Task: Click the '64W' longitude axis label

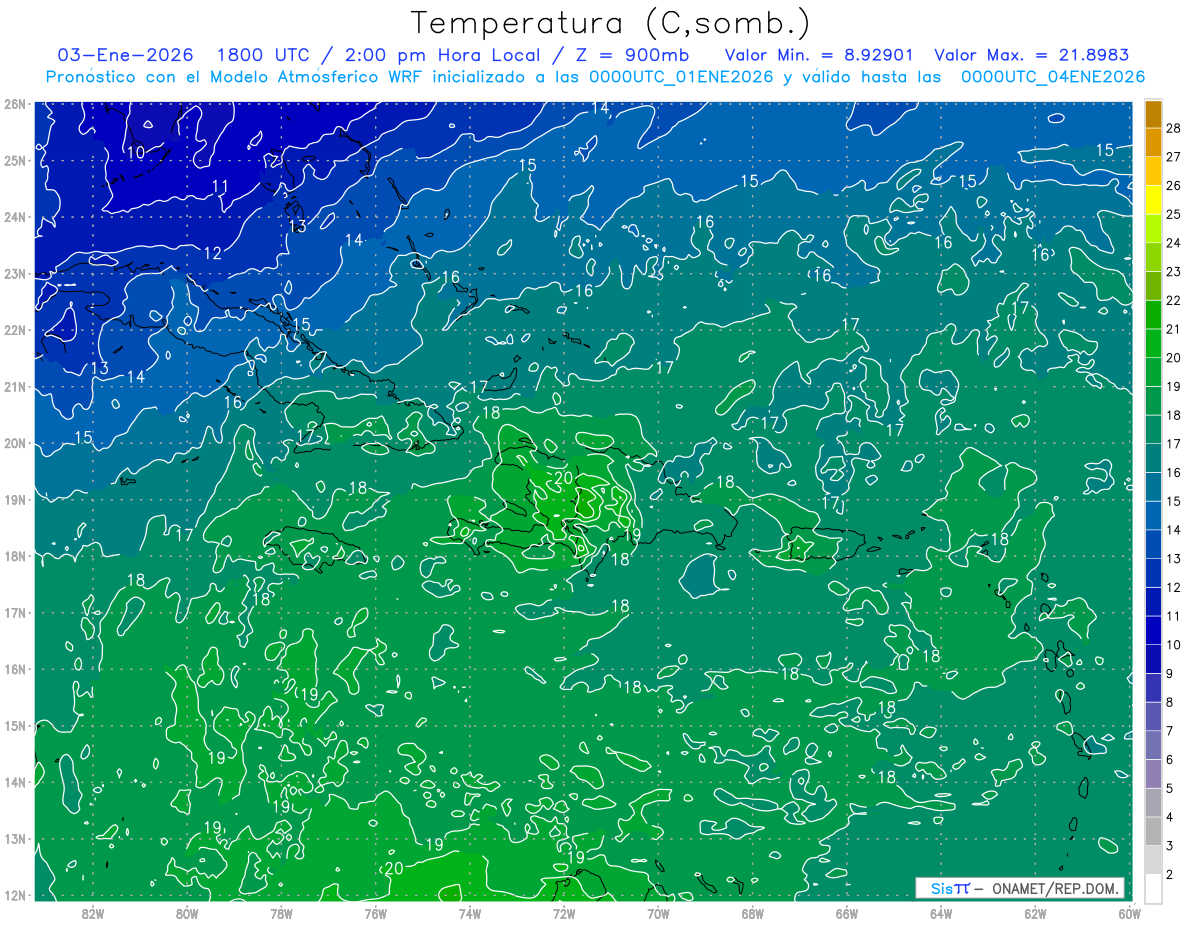Action: 941,913
